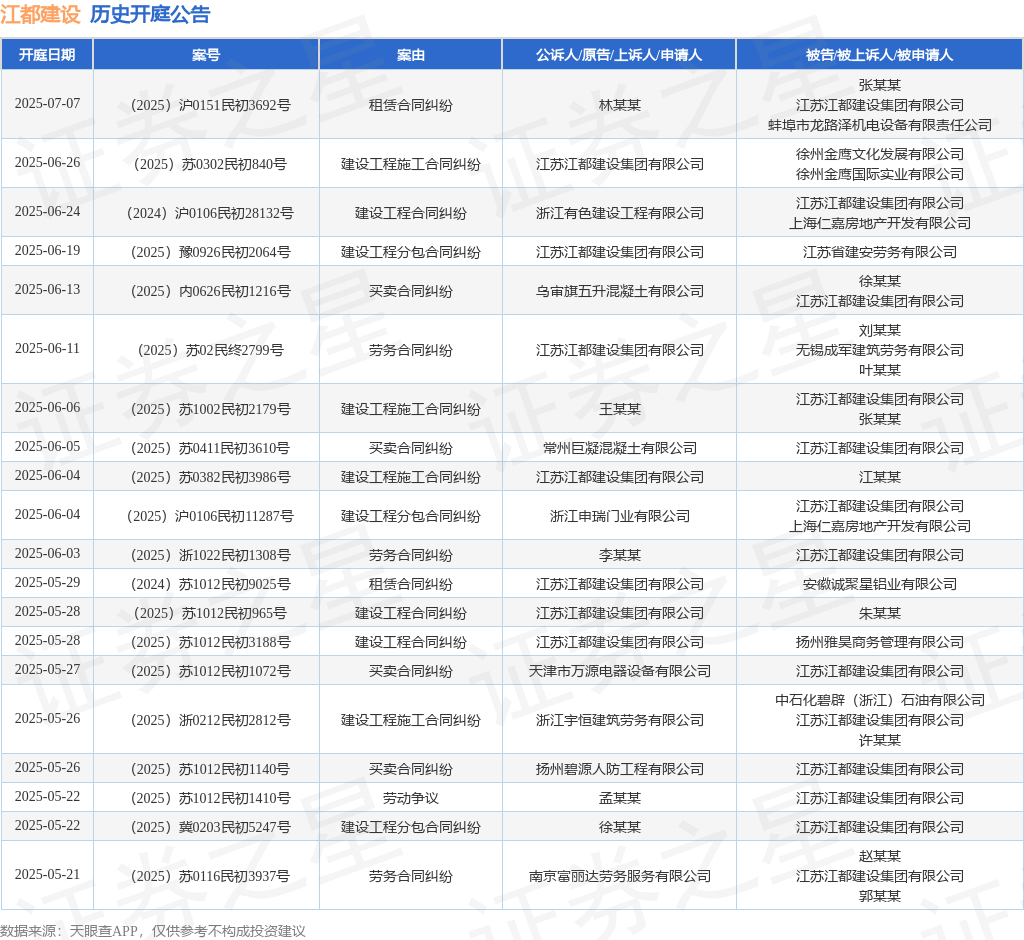Click the 劳动争议 case cause
Viewport: 1024px width, 940px height.
[x=411, y=798]
